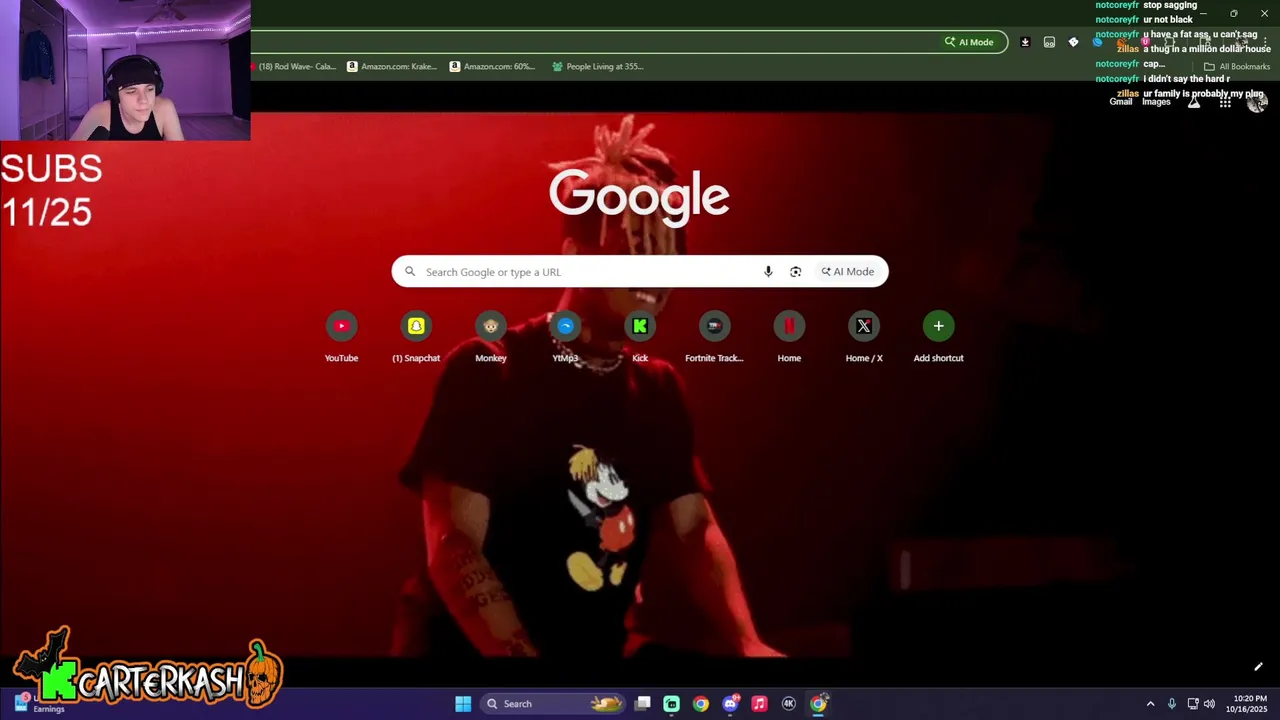Switch to the active Chrome taskbar window
Image resolution: width=1280 pixels, height=720 pixels.
pos(818,704)
